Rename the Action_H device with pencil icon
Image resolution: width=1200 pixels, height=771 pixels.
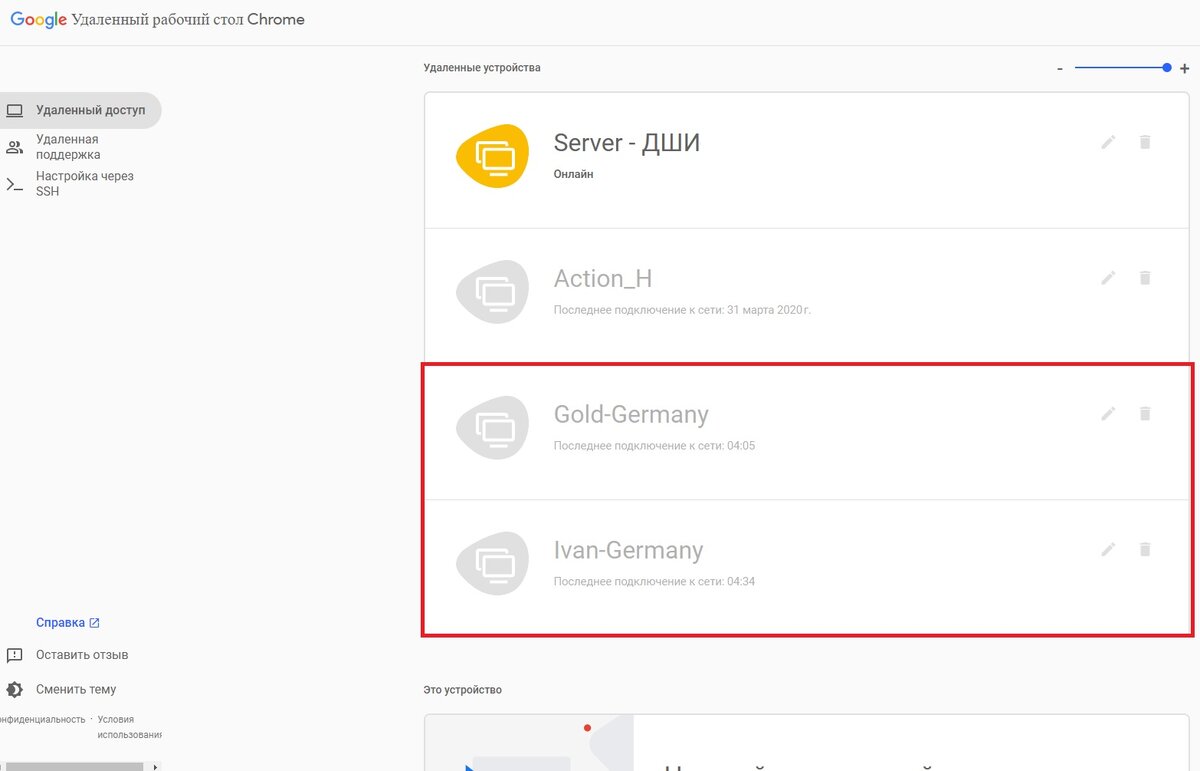pos(1108,278)
